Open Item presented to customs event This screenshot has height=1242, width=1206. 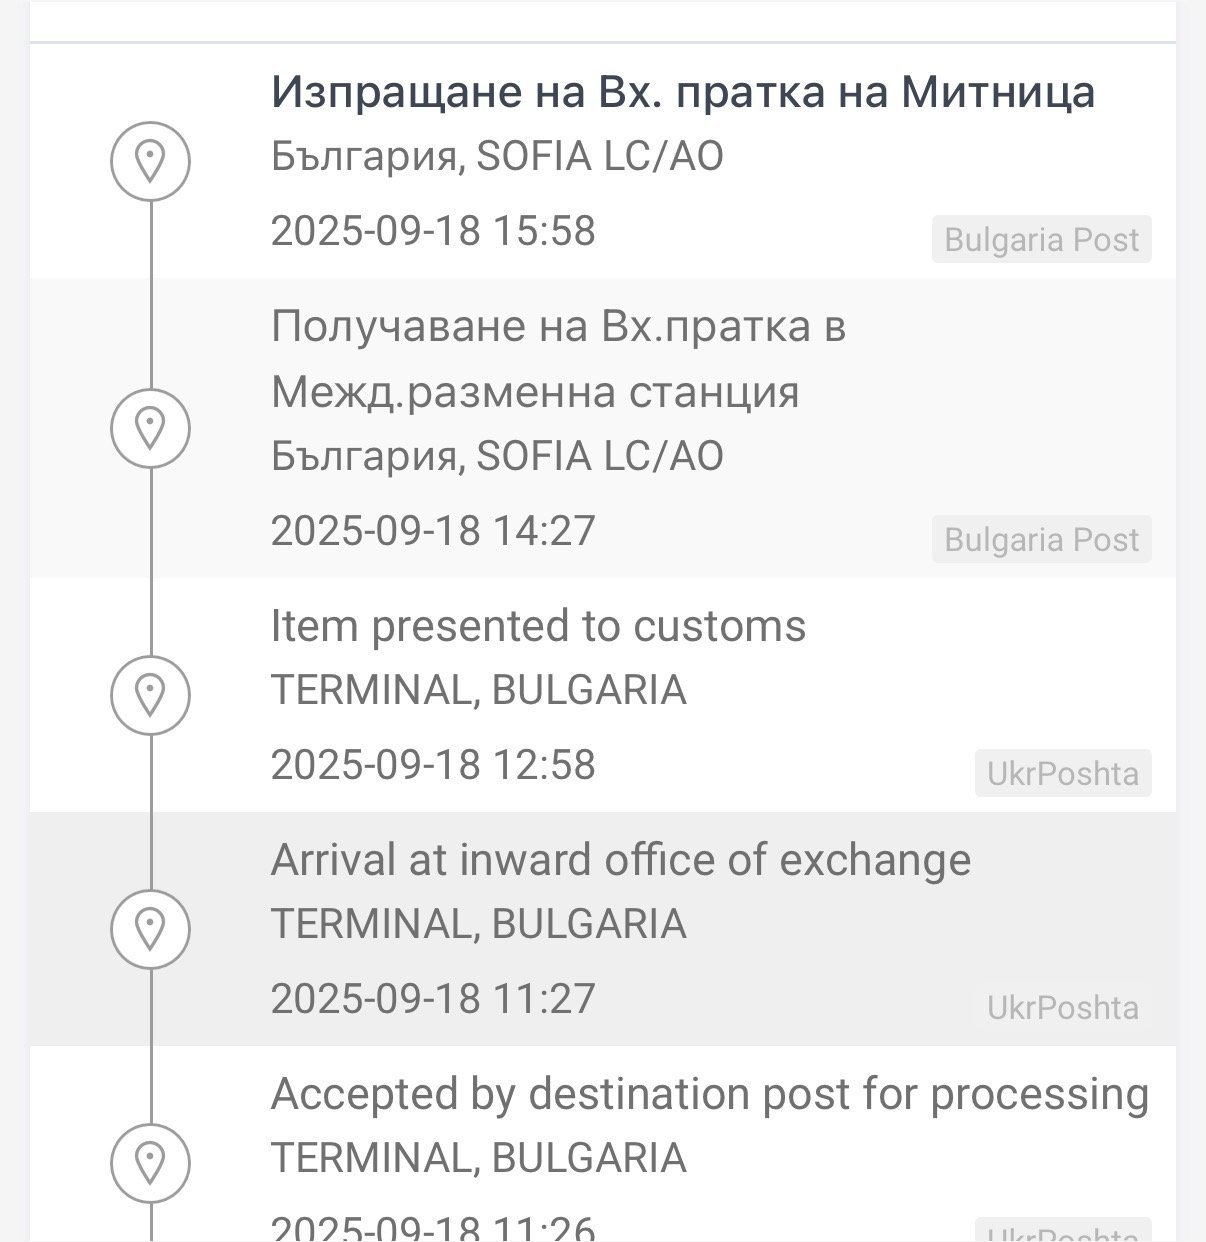click(x=538, y=626)
